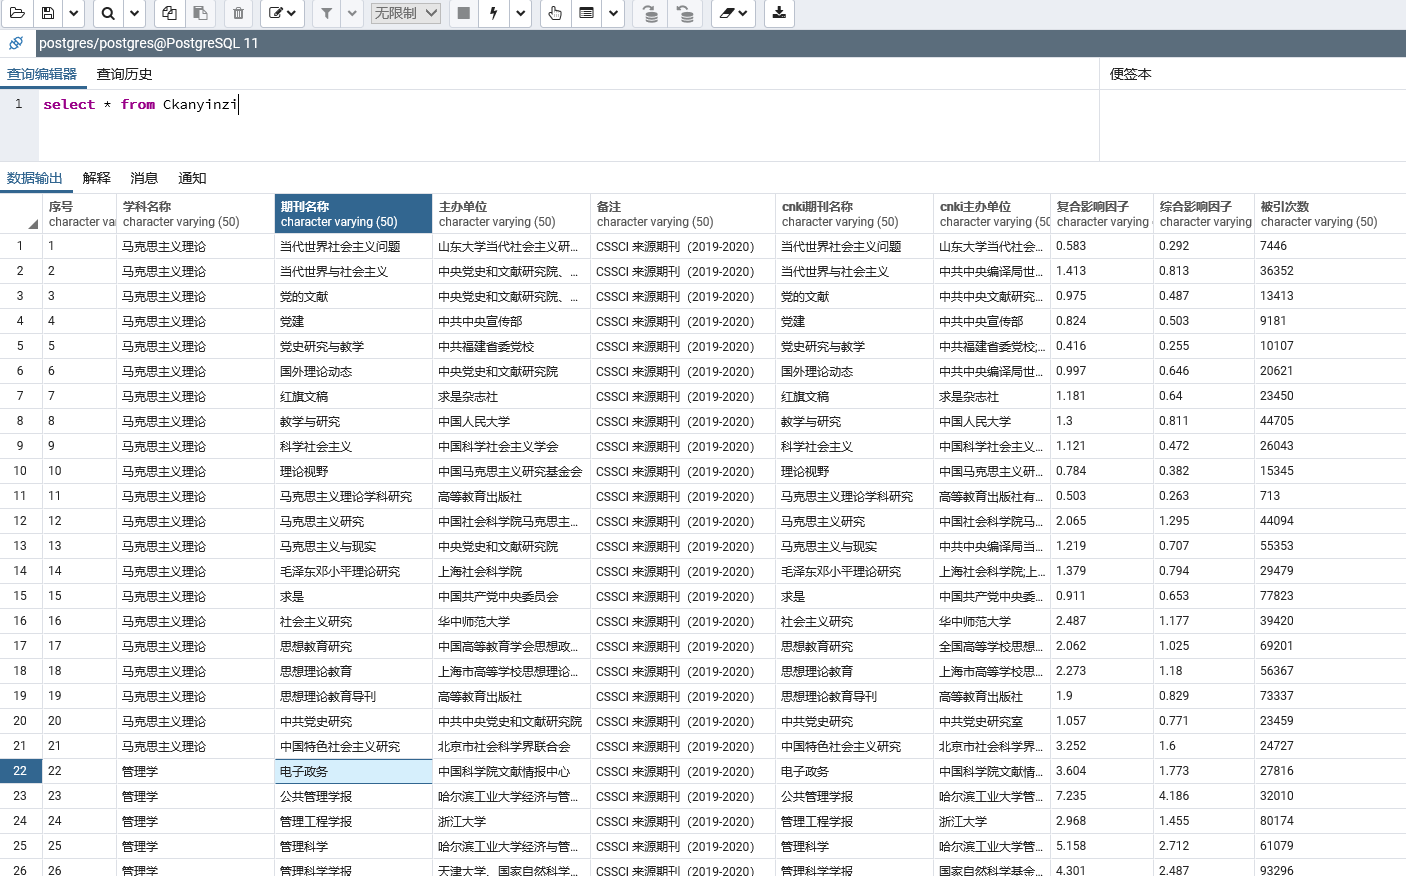This screenshot has height=879, width=1406.
Task: Paste rows using the paste icon
Action: [x=200, y=13]
